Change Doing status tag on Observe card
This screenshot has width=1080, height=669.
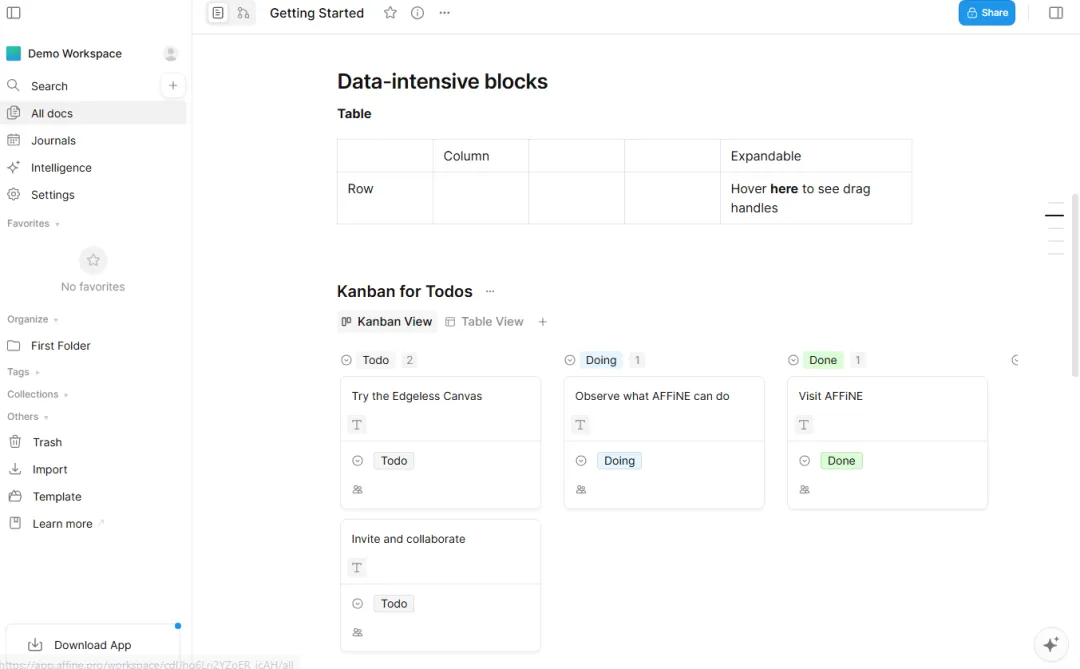coord(619,461)
